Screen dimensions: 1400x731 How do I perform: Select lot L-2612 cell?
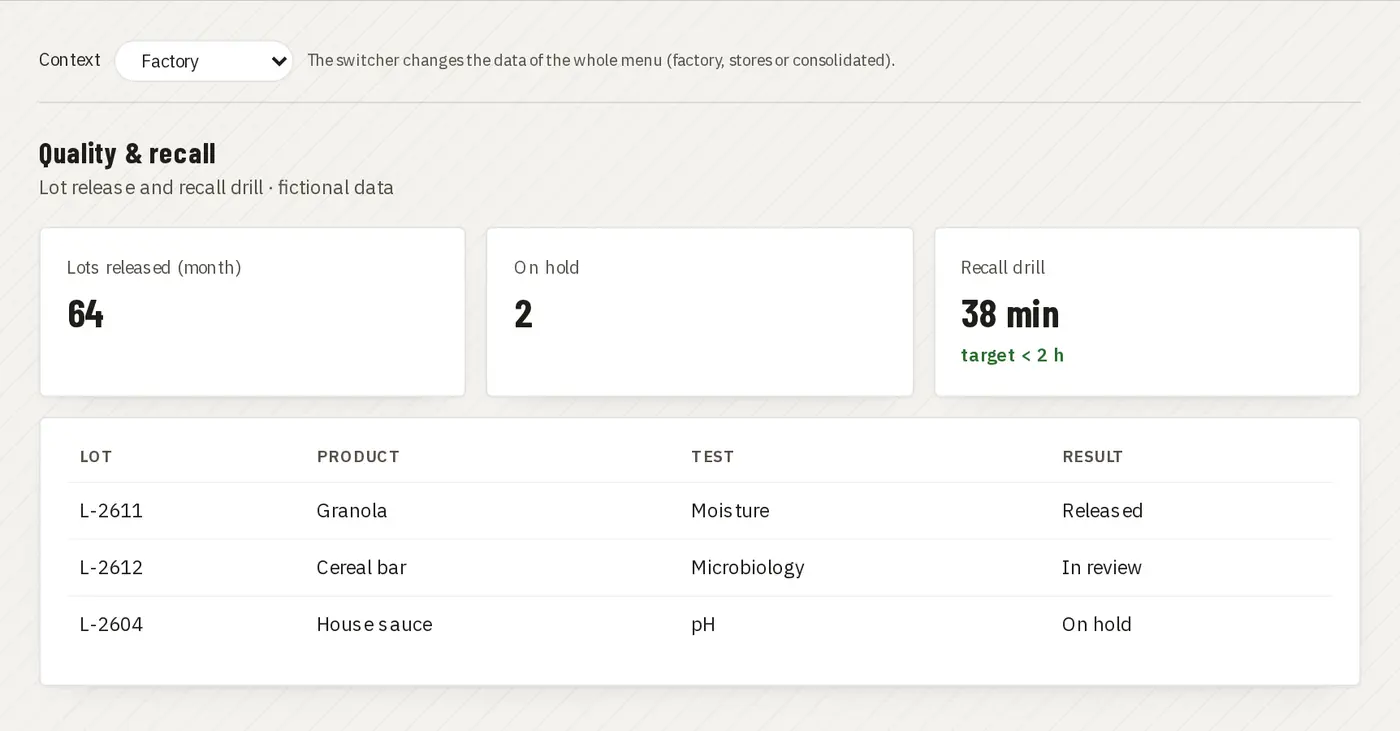click(x=111, y=568)
